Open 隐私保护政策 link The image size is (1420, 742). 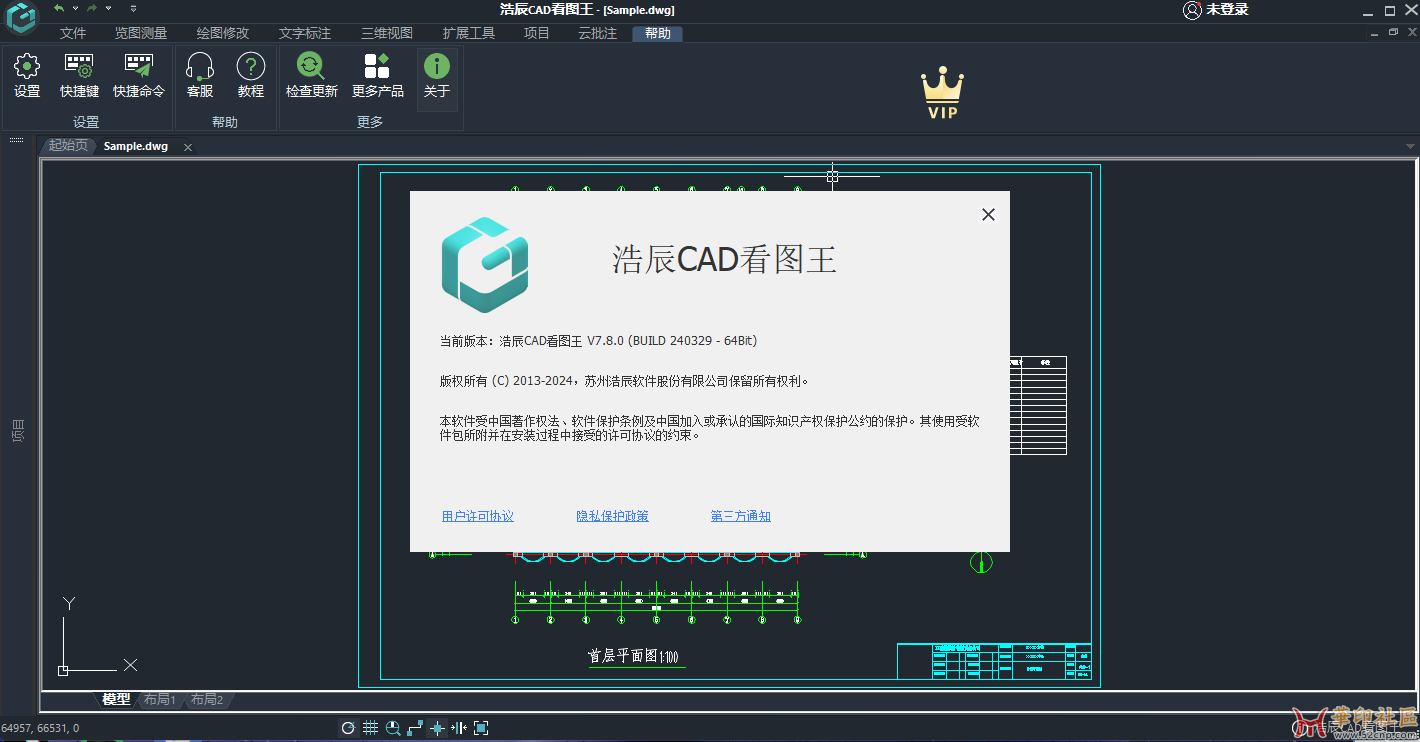[613, 516]
